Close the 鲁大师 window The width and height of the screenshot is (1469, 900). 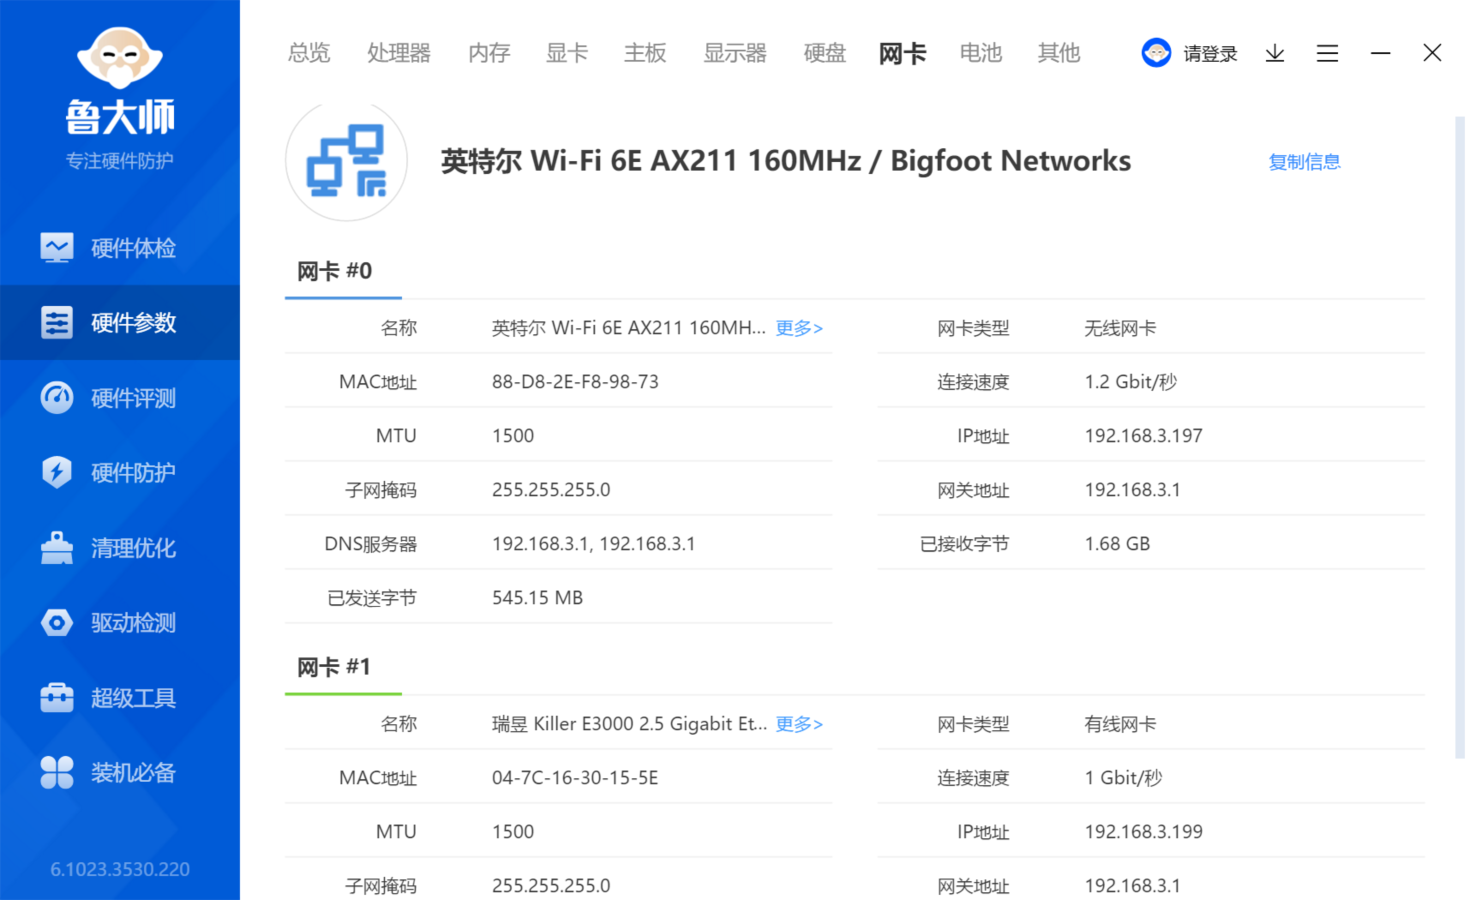coord(1432,53)
